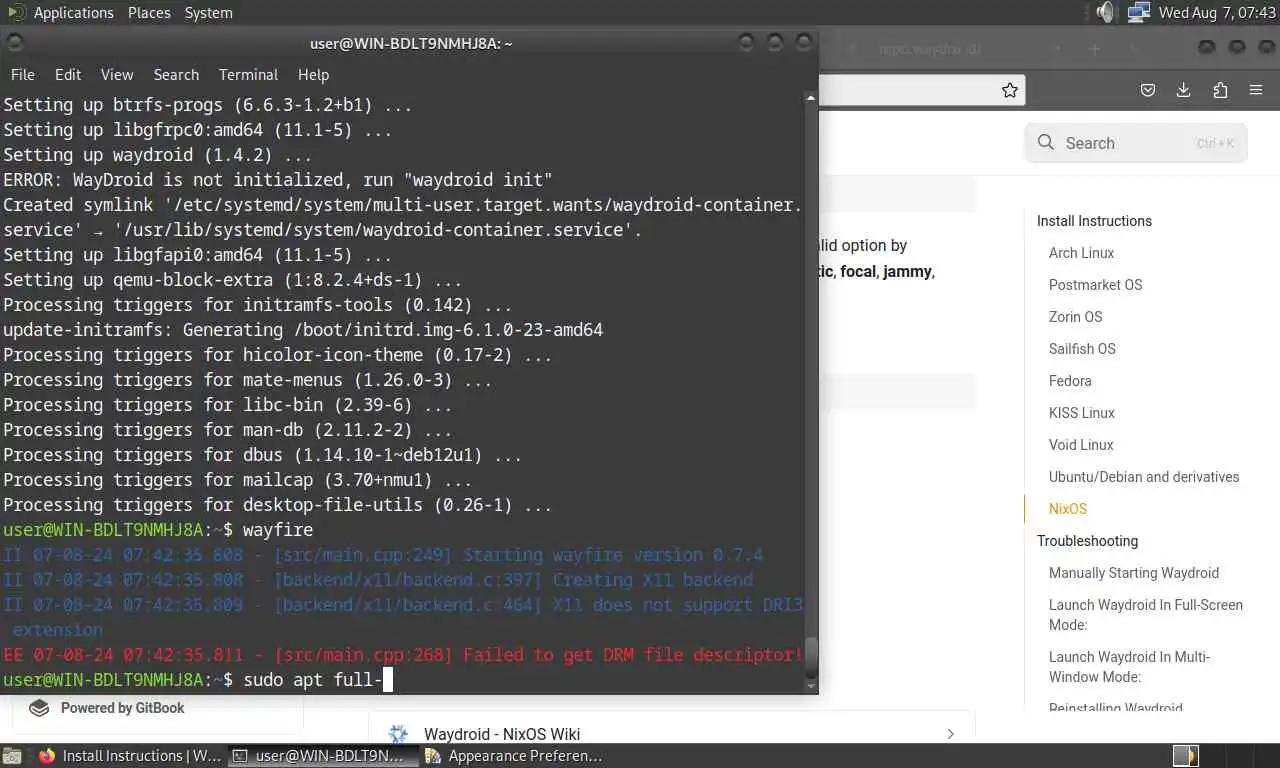This screenshot has height=768, width=1280.
Task: Click the volume speaker icon in the panel
Action: [x=1105, y=13]
